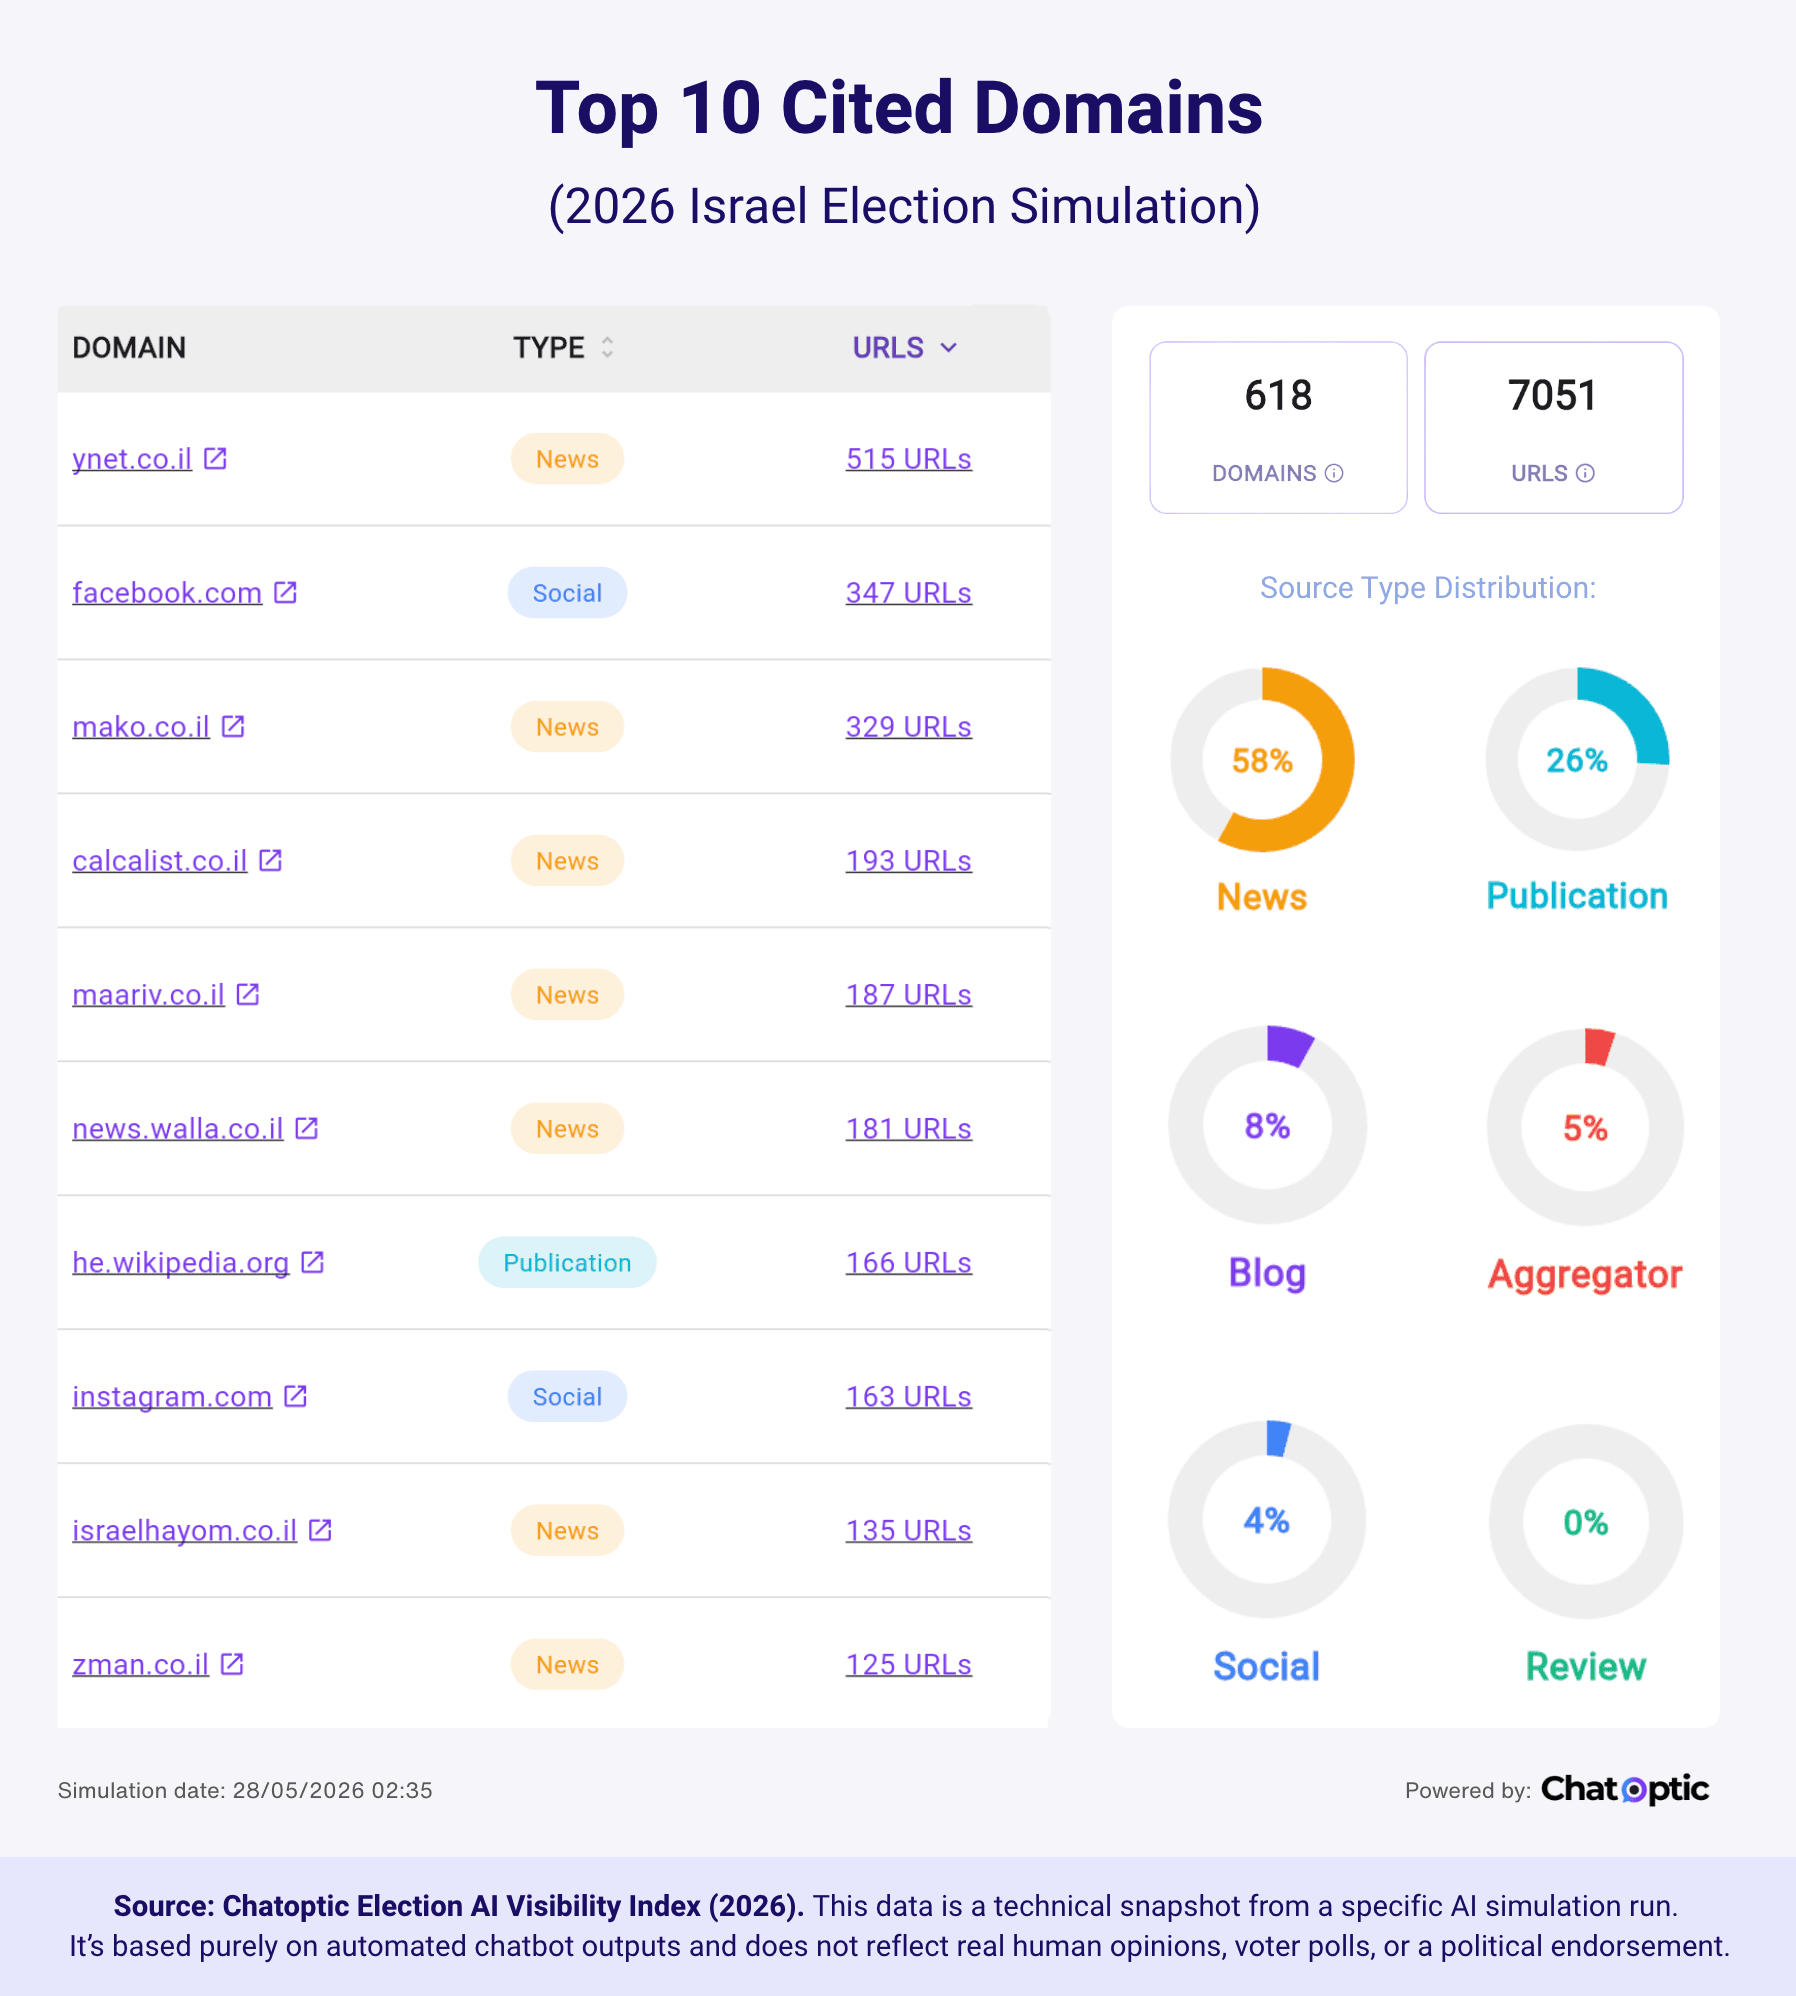1796x1996 pixels.
Task: Open external link icon beside facebook.com
Action: coord(285,592)
